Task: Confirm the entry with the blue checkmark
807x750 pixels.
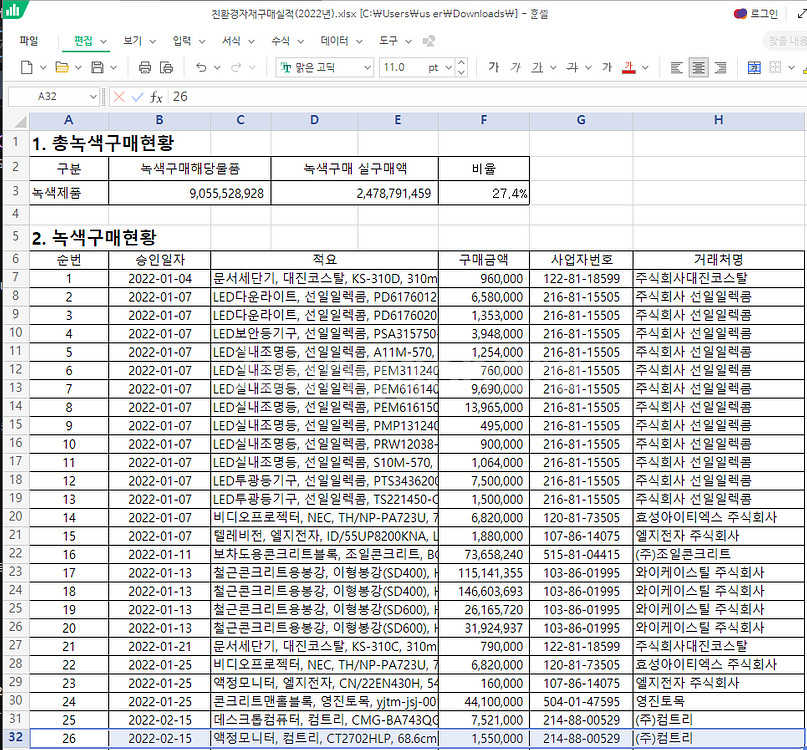Action: (137, 97)
